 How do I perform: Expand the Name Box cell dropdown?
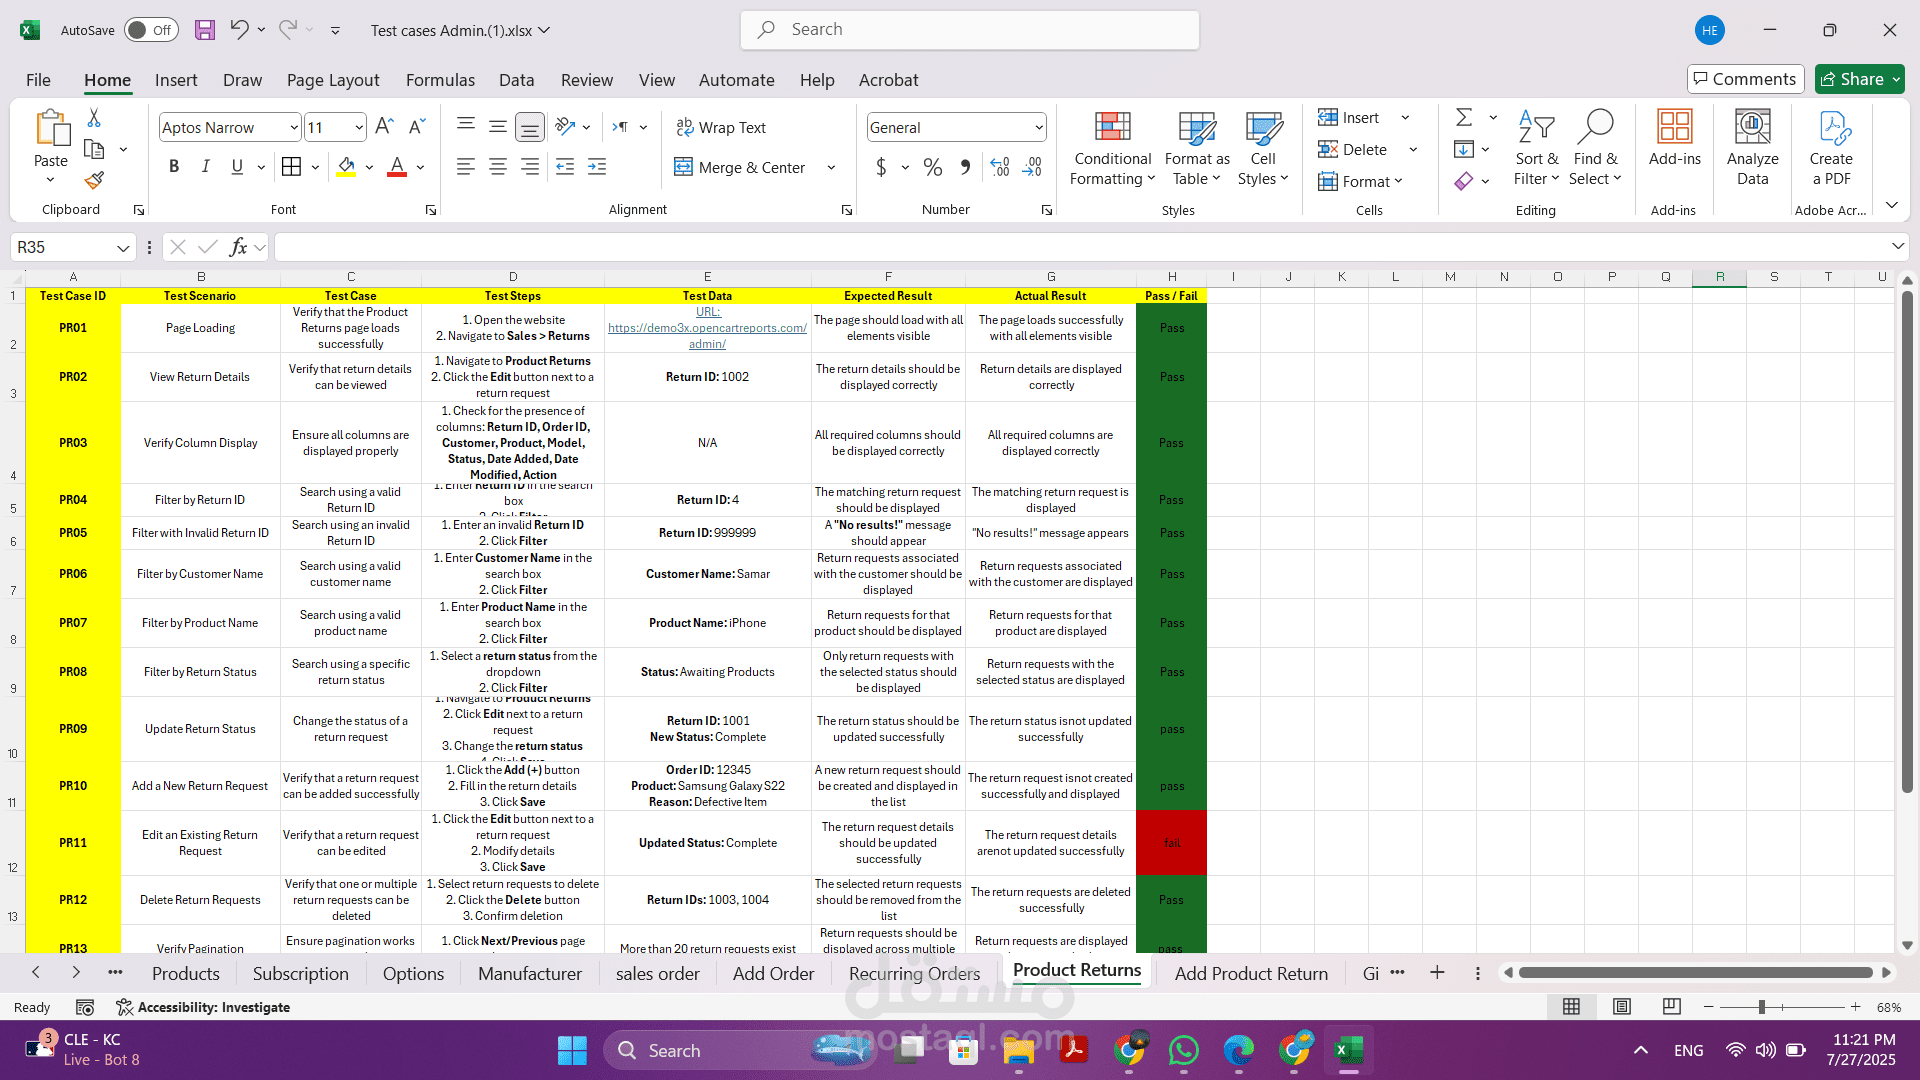(122, 247)
